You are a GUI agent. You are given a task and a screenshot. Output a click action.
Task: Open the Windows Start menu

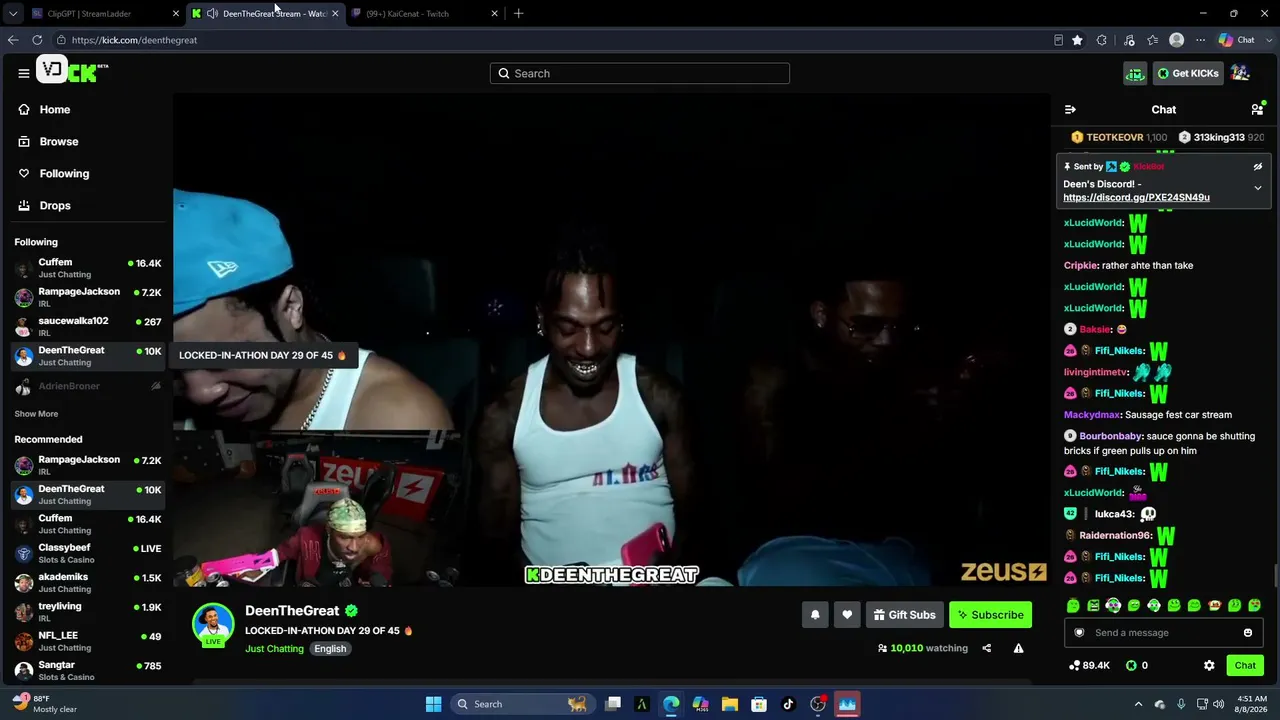pyautogui.click(x=433, y=704)
